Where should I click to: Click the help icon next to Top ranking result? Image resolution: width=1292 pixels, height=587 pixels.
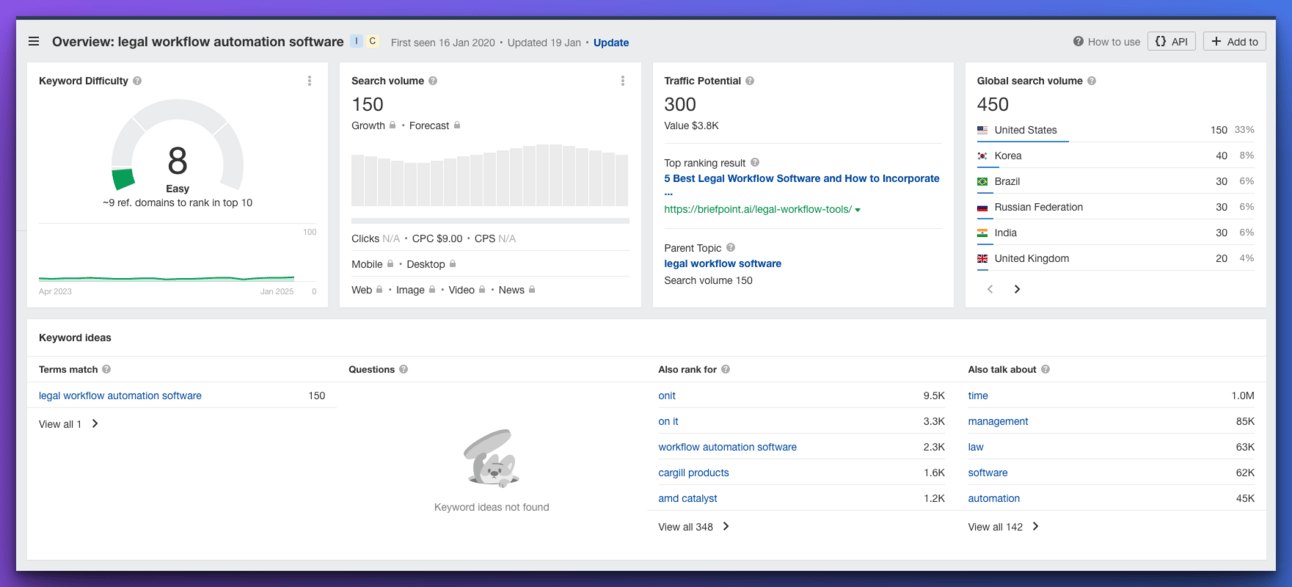point(755,162)
